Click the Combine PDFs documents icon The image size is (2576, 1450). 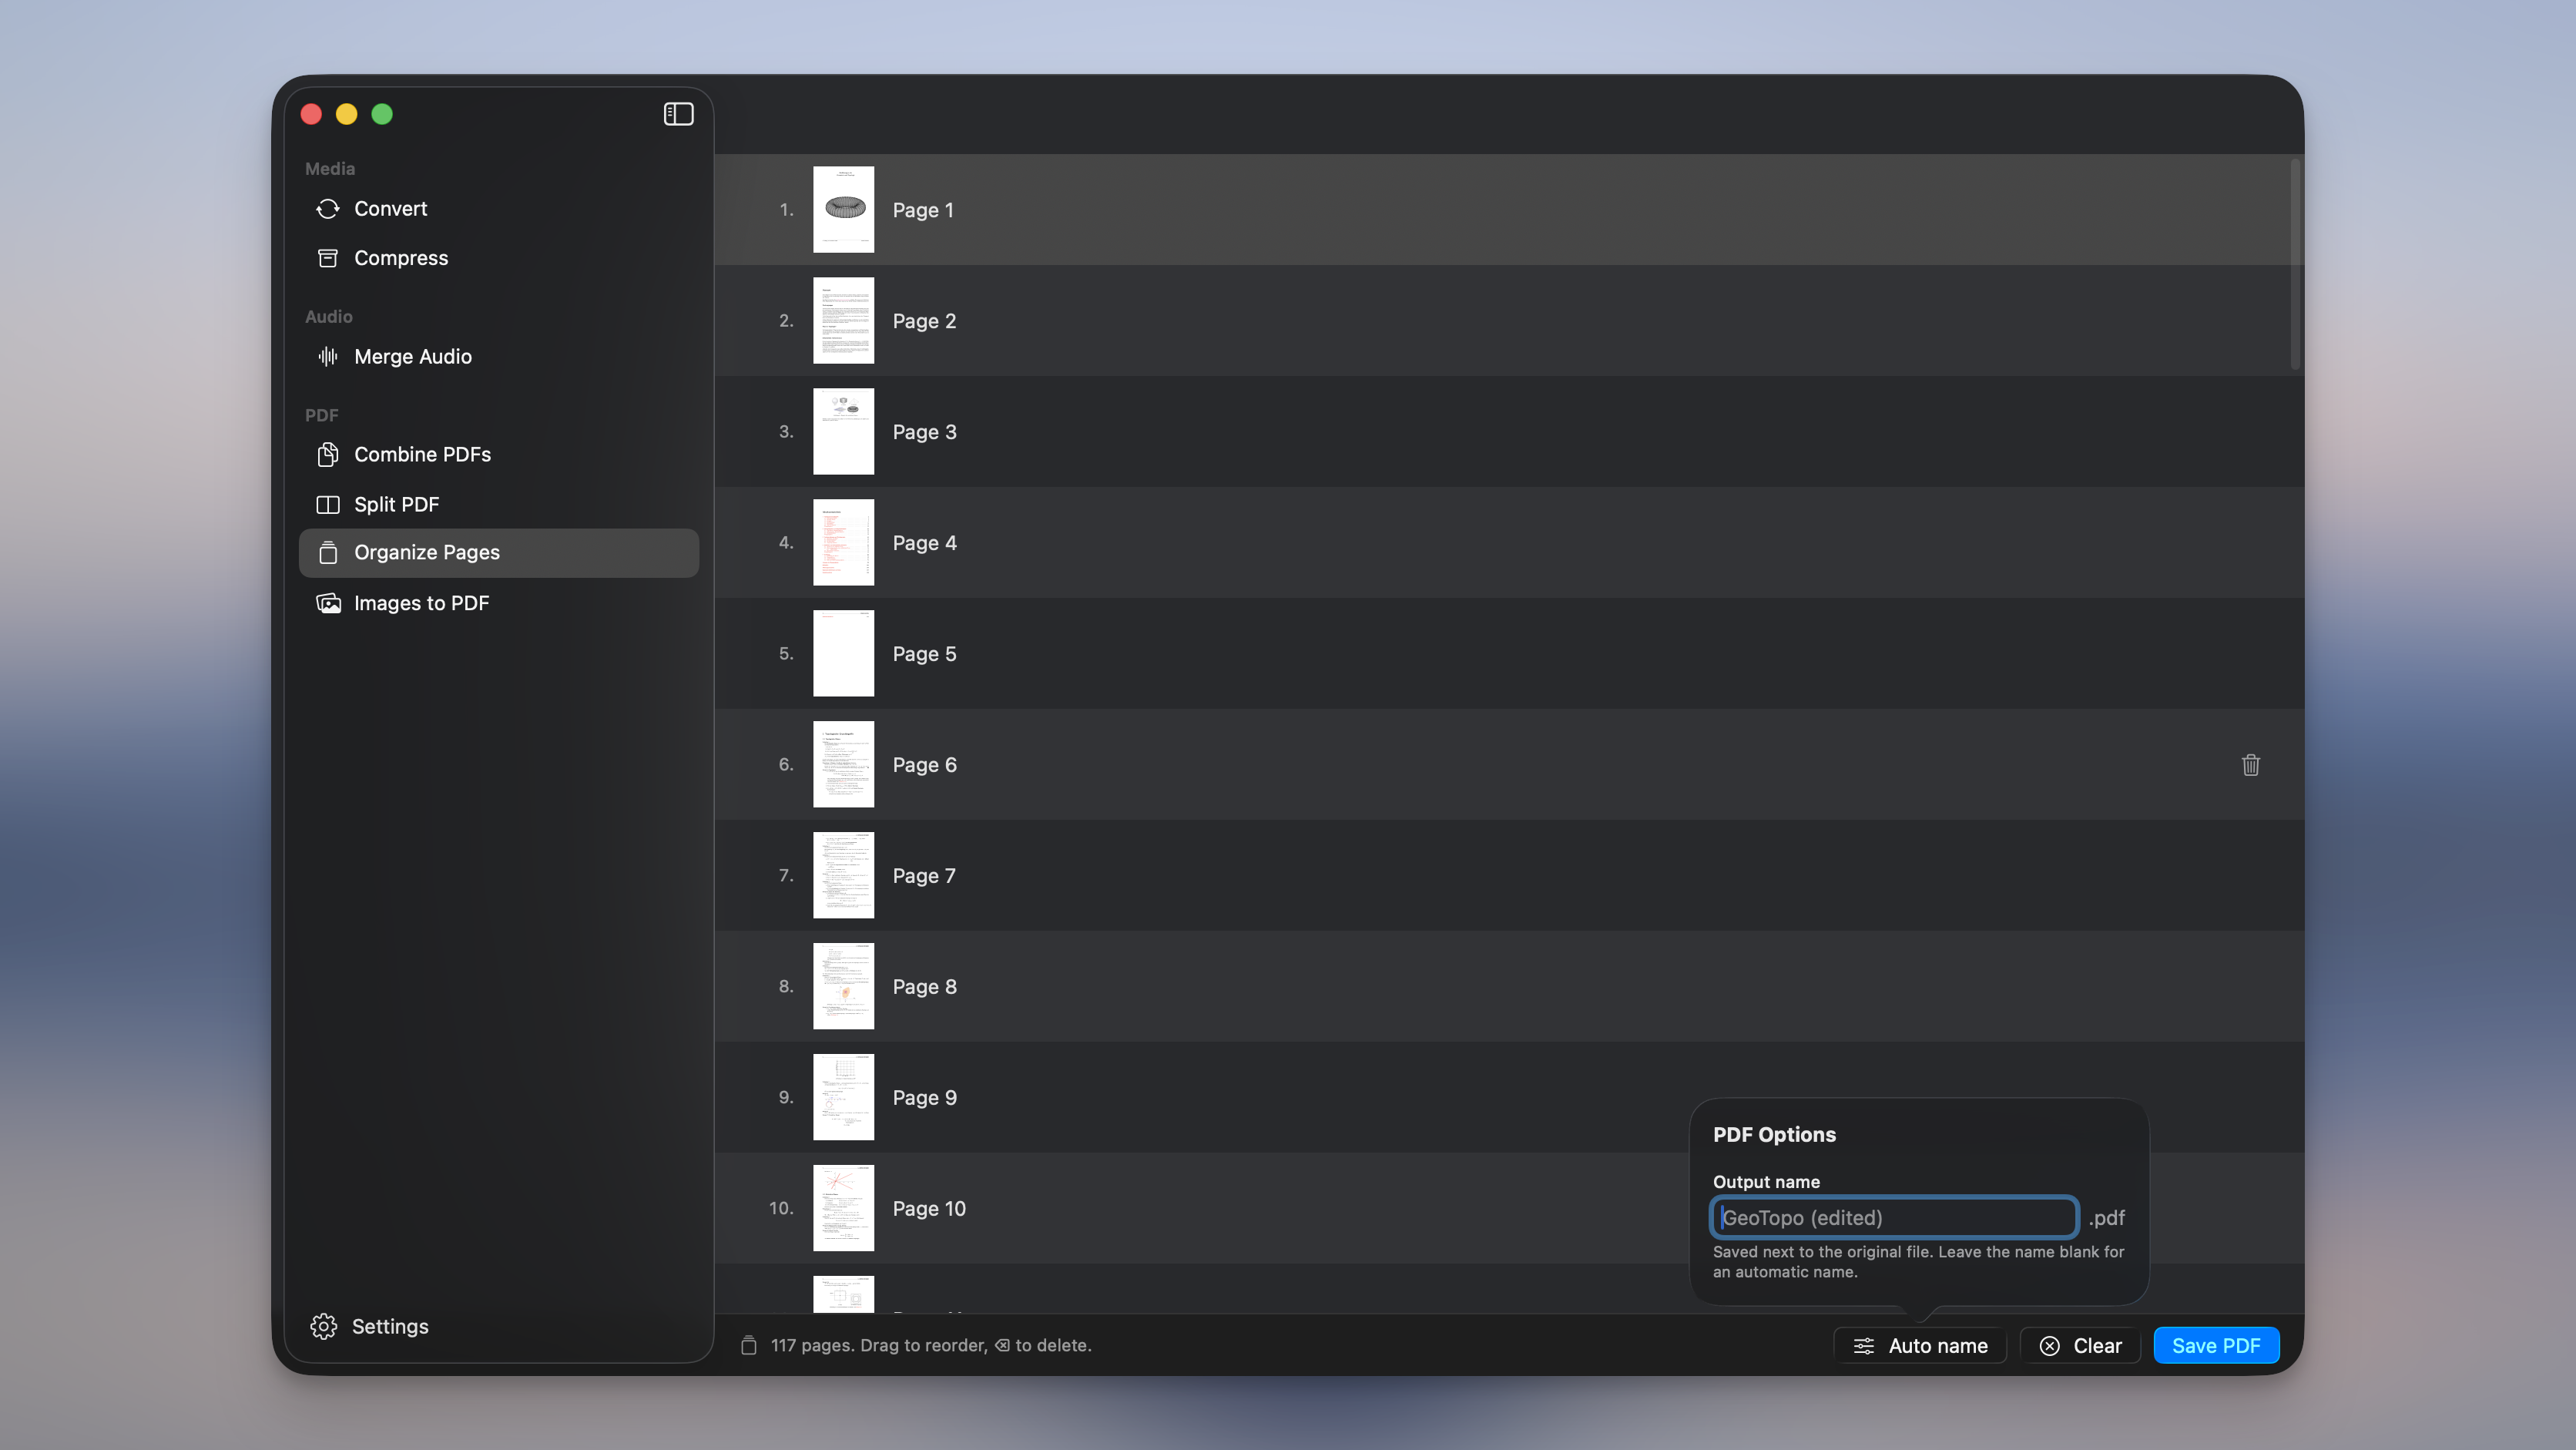[328, 454]
